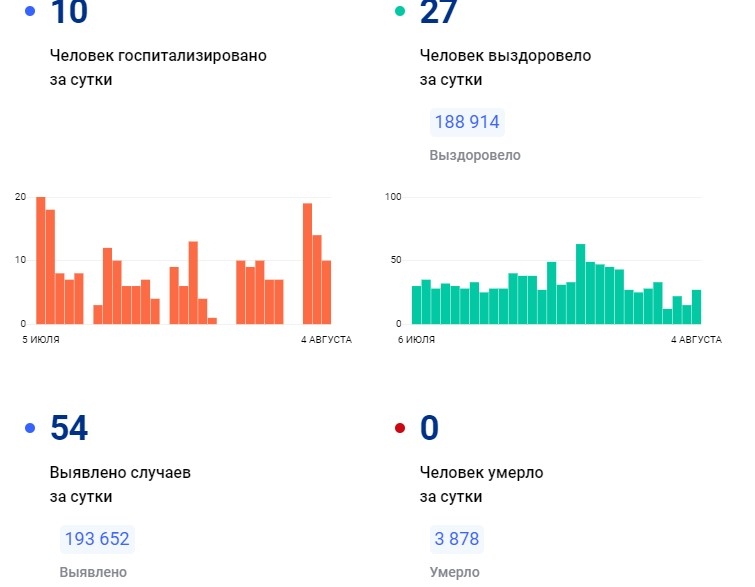755x587 pixels.
Task: Click '4 АВГУСТА' label under the orange chart
Action: pos(326,340)
